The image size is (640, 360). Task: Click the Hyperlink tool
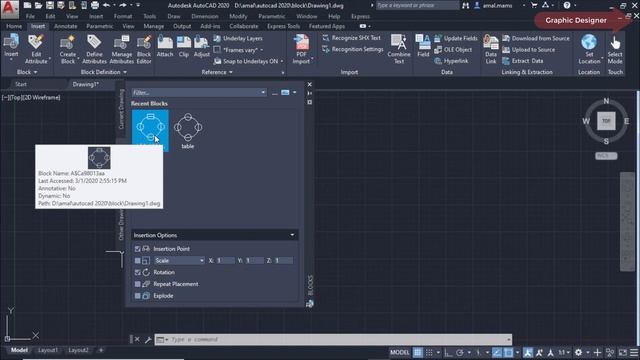pos(451,61)
